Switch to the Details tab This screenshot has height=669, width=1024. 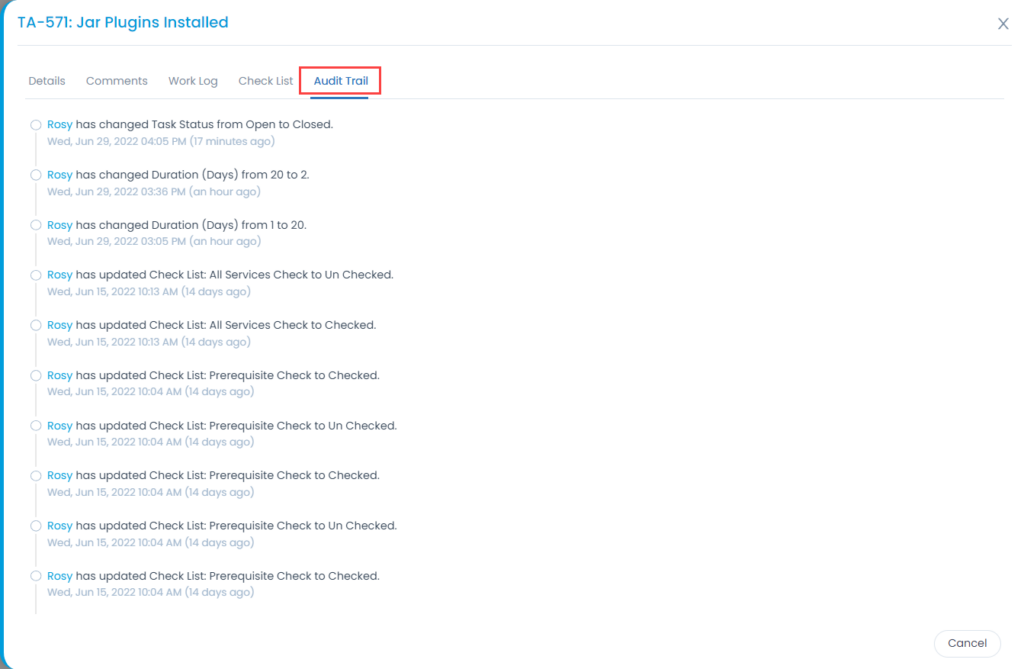click(x=47, y=81)
